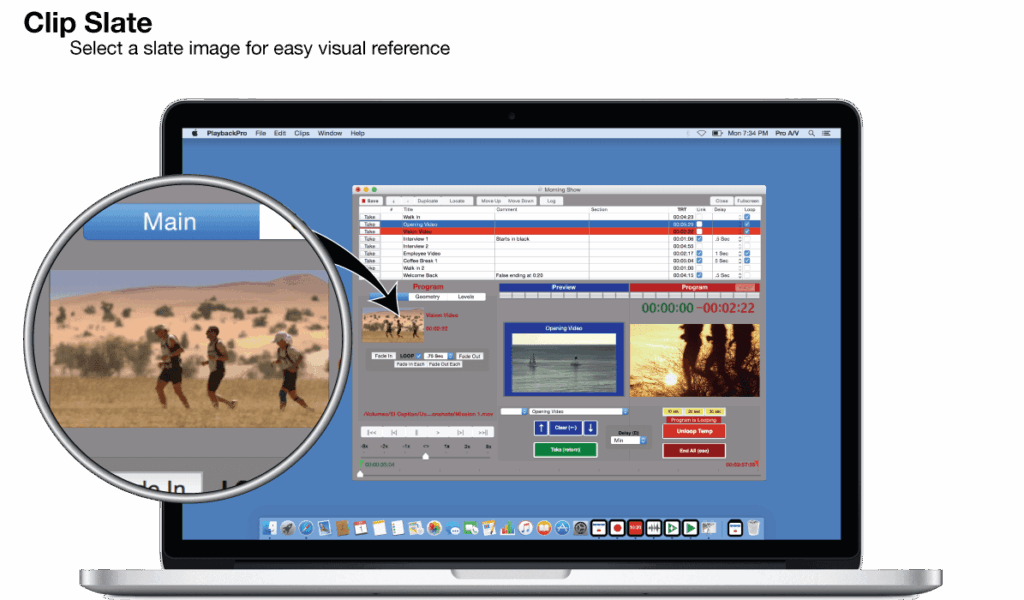This screenshot has height=600, width=1024.
Task: Click the preview up arrow button
Action: click(541, 428)
